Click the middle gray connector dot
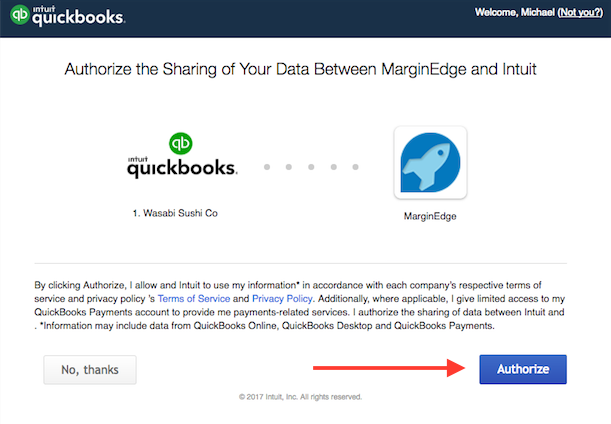Screen dimensions: 611x424 [310, 167]
